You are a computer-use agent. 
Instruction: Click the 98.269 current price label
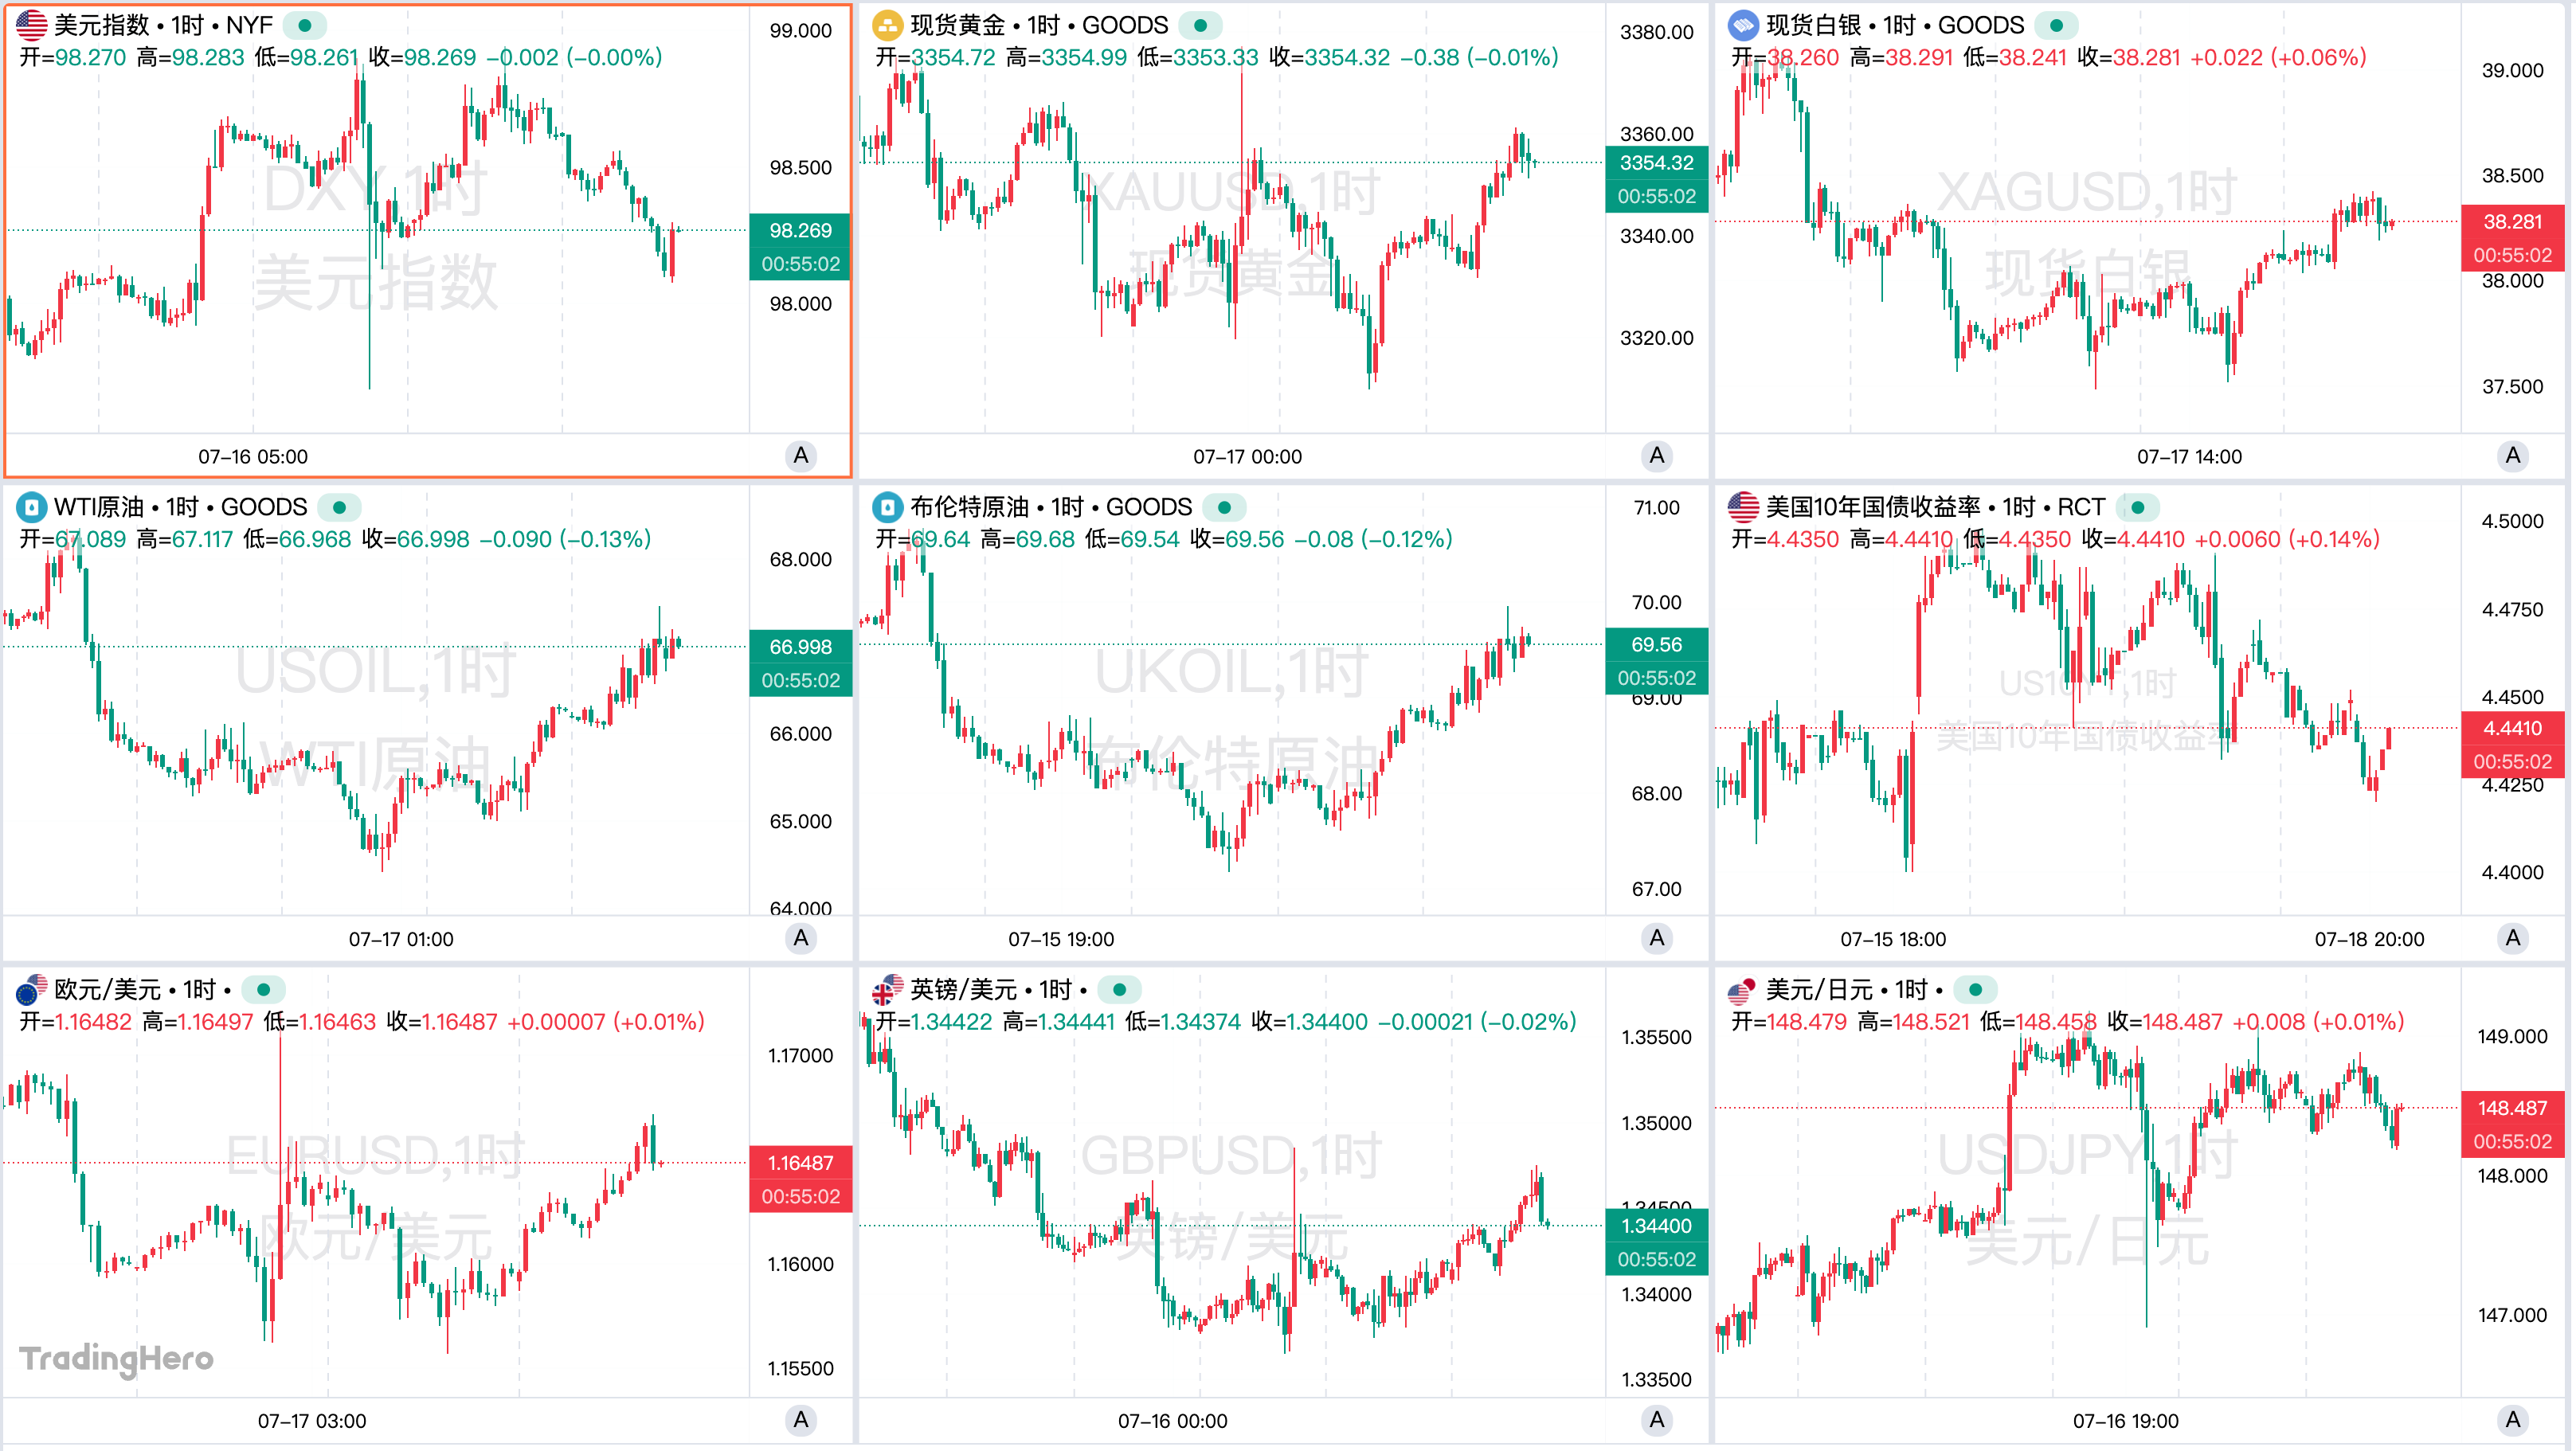(800, 230)
